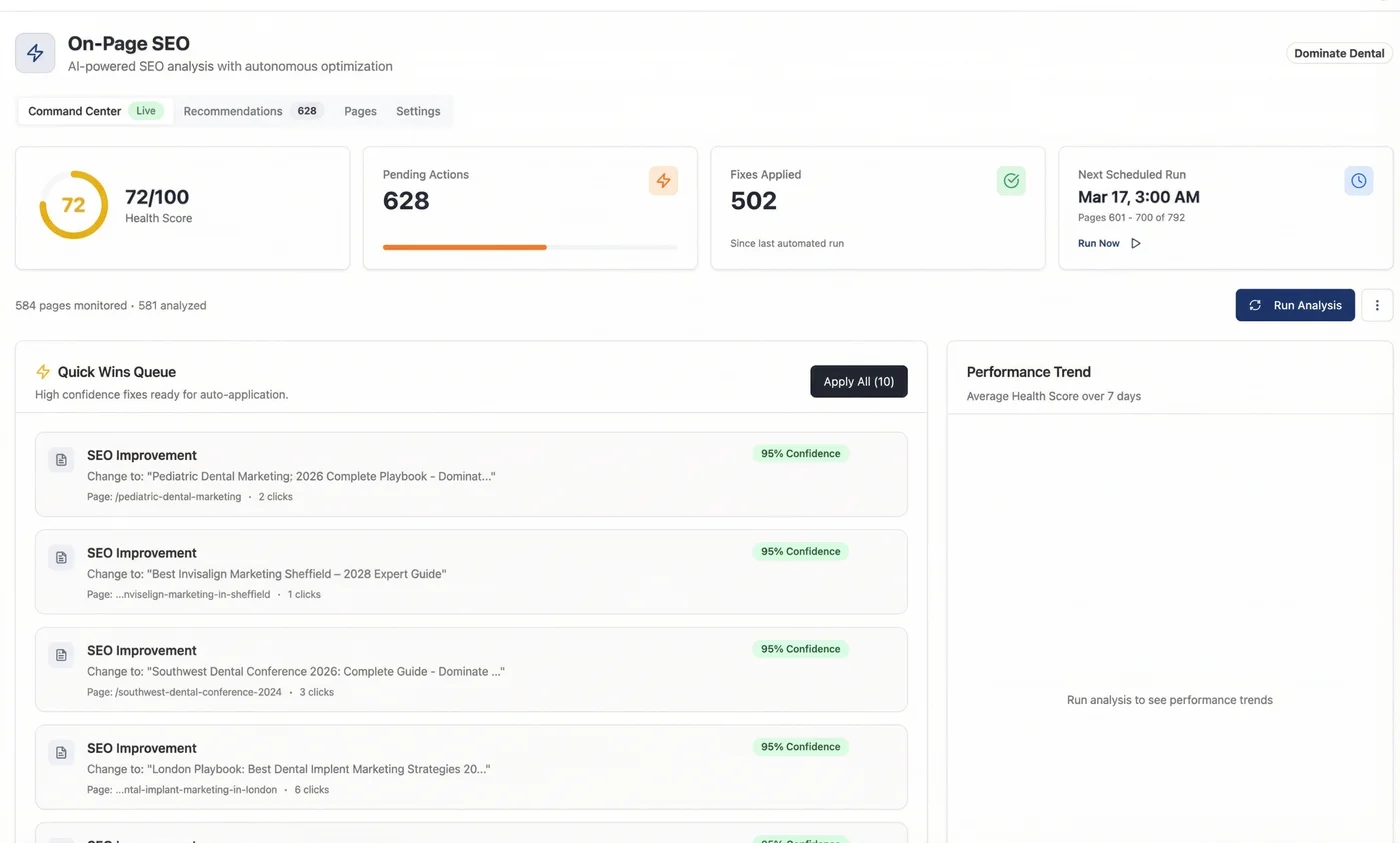The height and width of the screenshot is (843, 1400).
Task: Click the lightning bolt icon beside On-Page SEO
Action: 35,53
